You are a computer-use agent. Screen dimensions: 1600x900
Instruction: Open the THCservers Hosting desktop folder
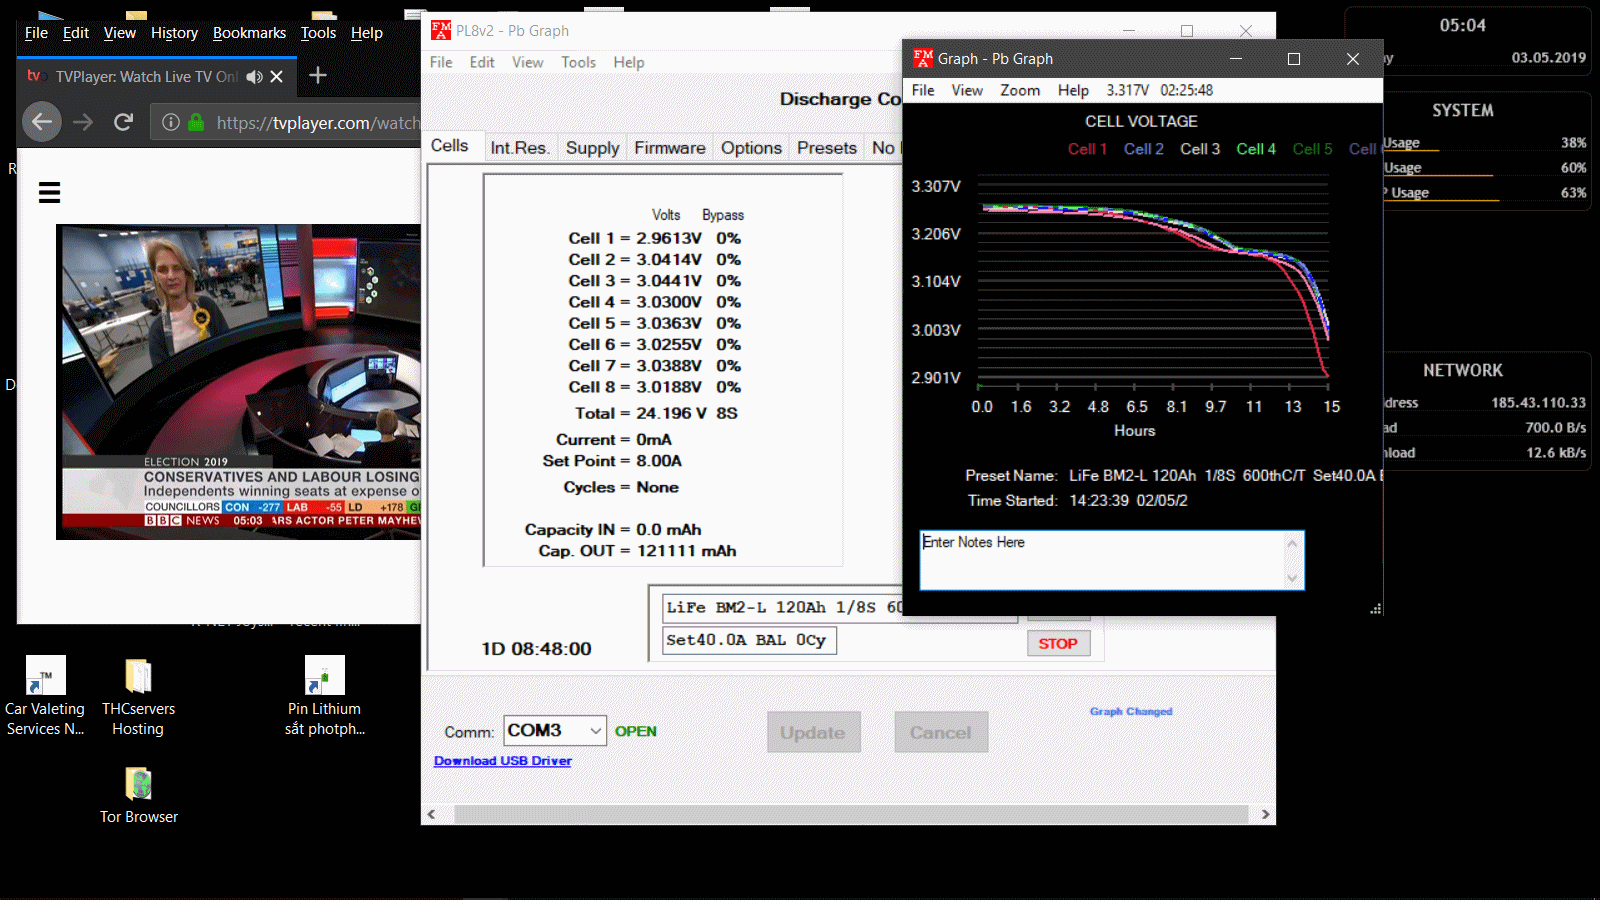pos(138,677)
